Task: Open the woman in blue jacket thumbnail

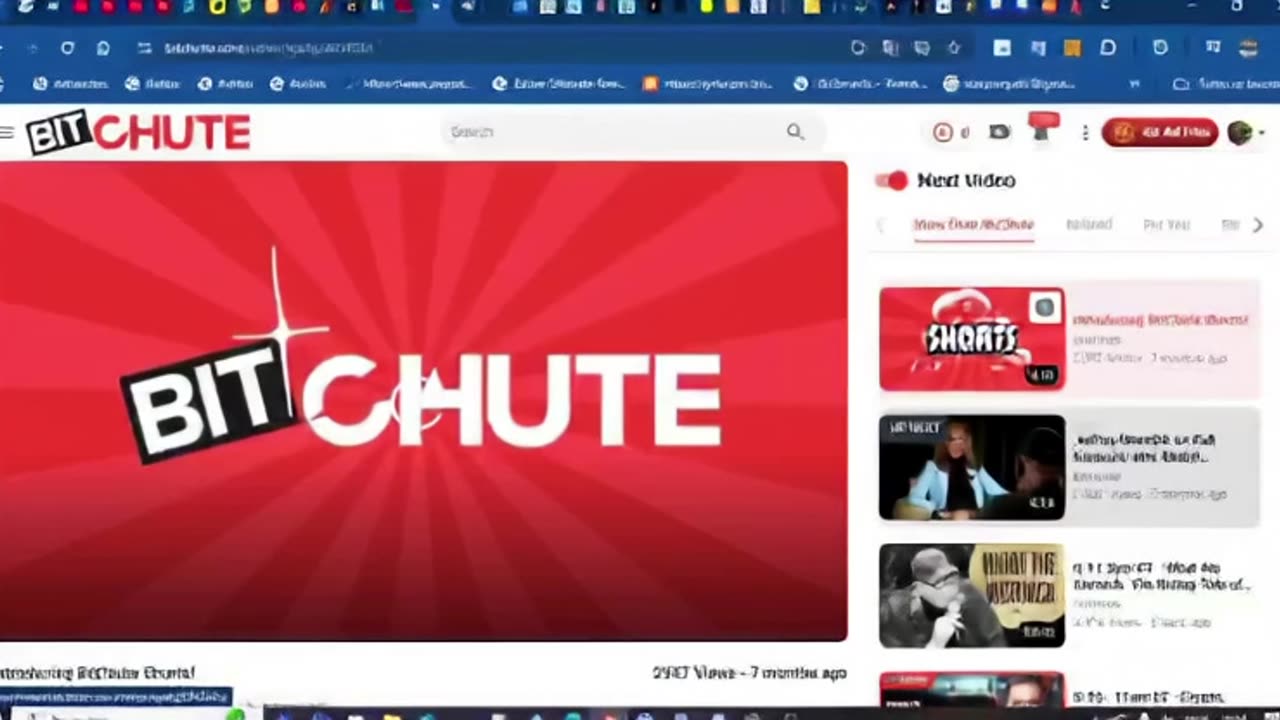Action: click(x=972, y=467)
